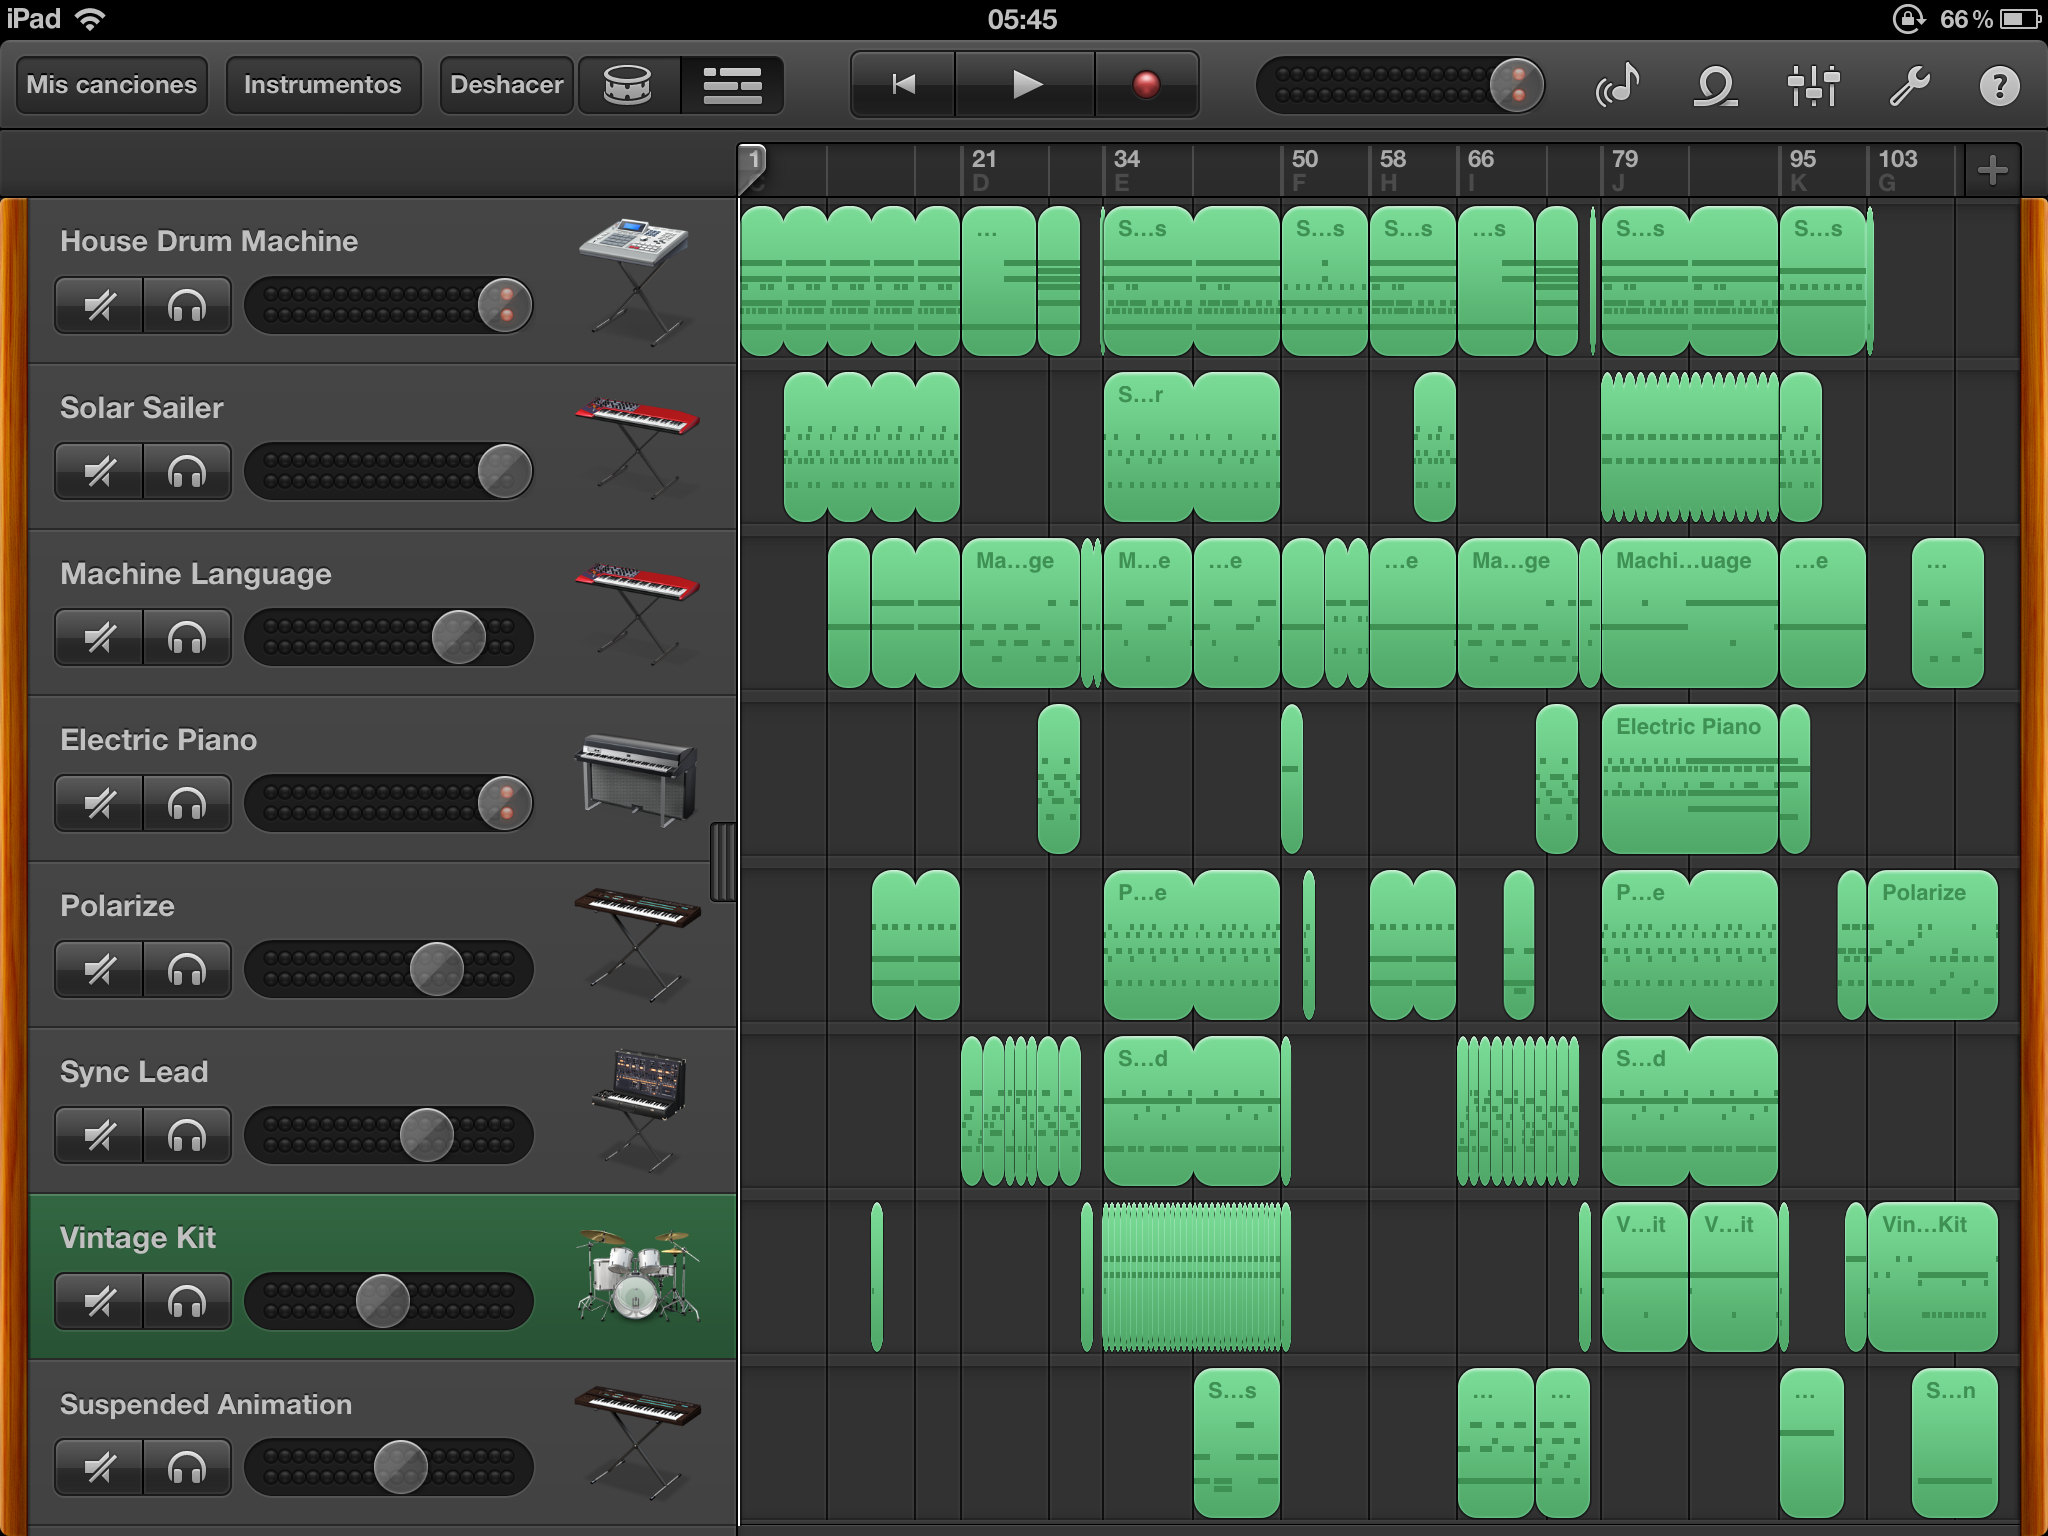This screenshot has width=2048, height=1536.
Task: Select the Vintage Kit drum set icon
Action: (x=638, y=1275)
